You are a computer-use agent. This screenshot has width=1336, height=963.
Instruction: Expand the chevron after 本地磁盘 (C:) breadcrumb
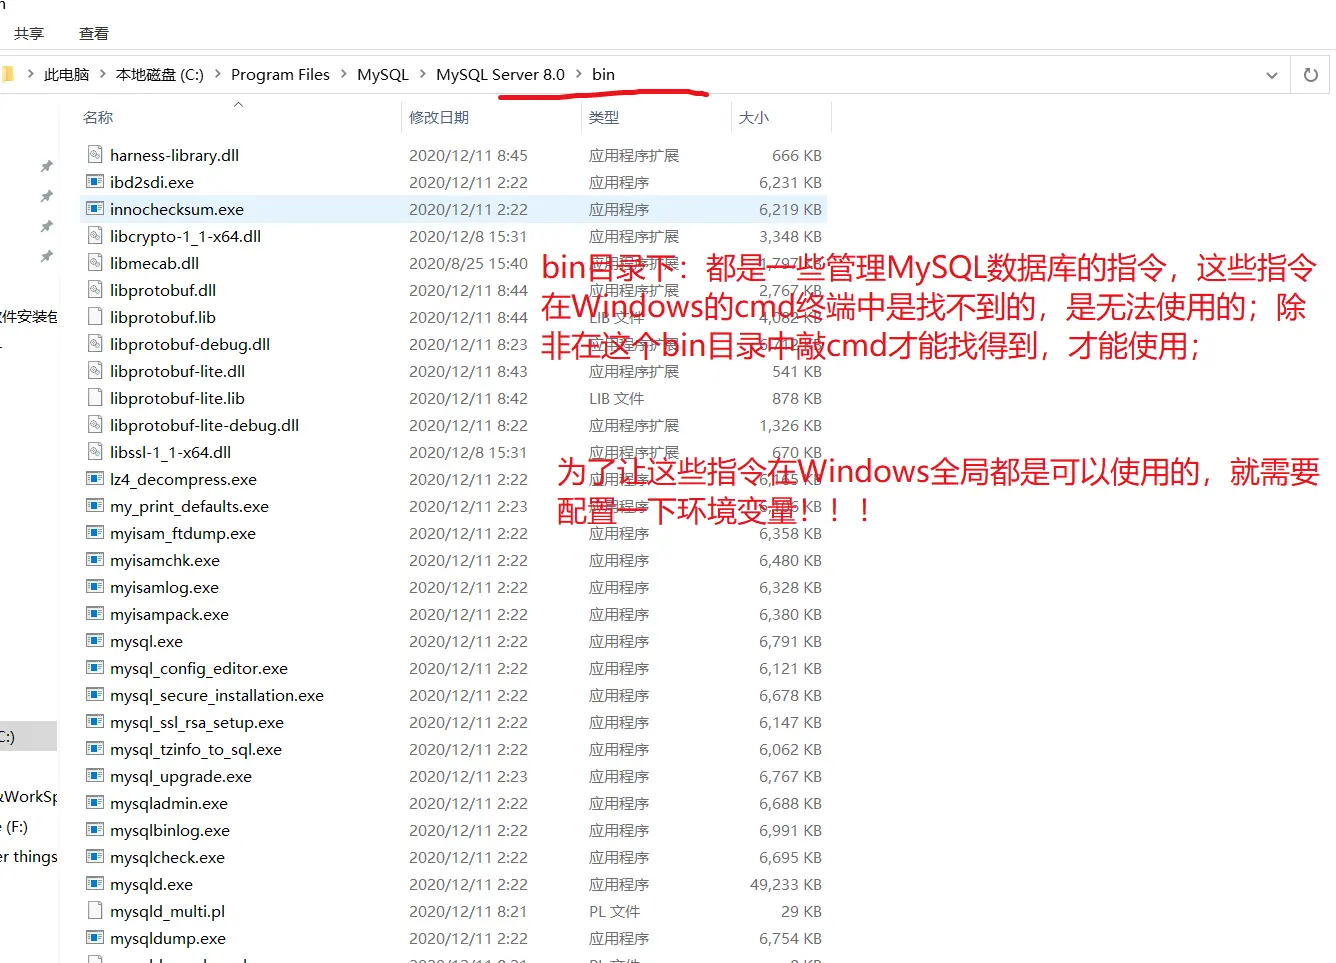[x=217, y=74]
